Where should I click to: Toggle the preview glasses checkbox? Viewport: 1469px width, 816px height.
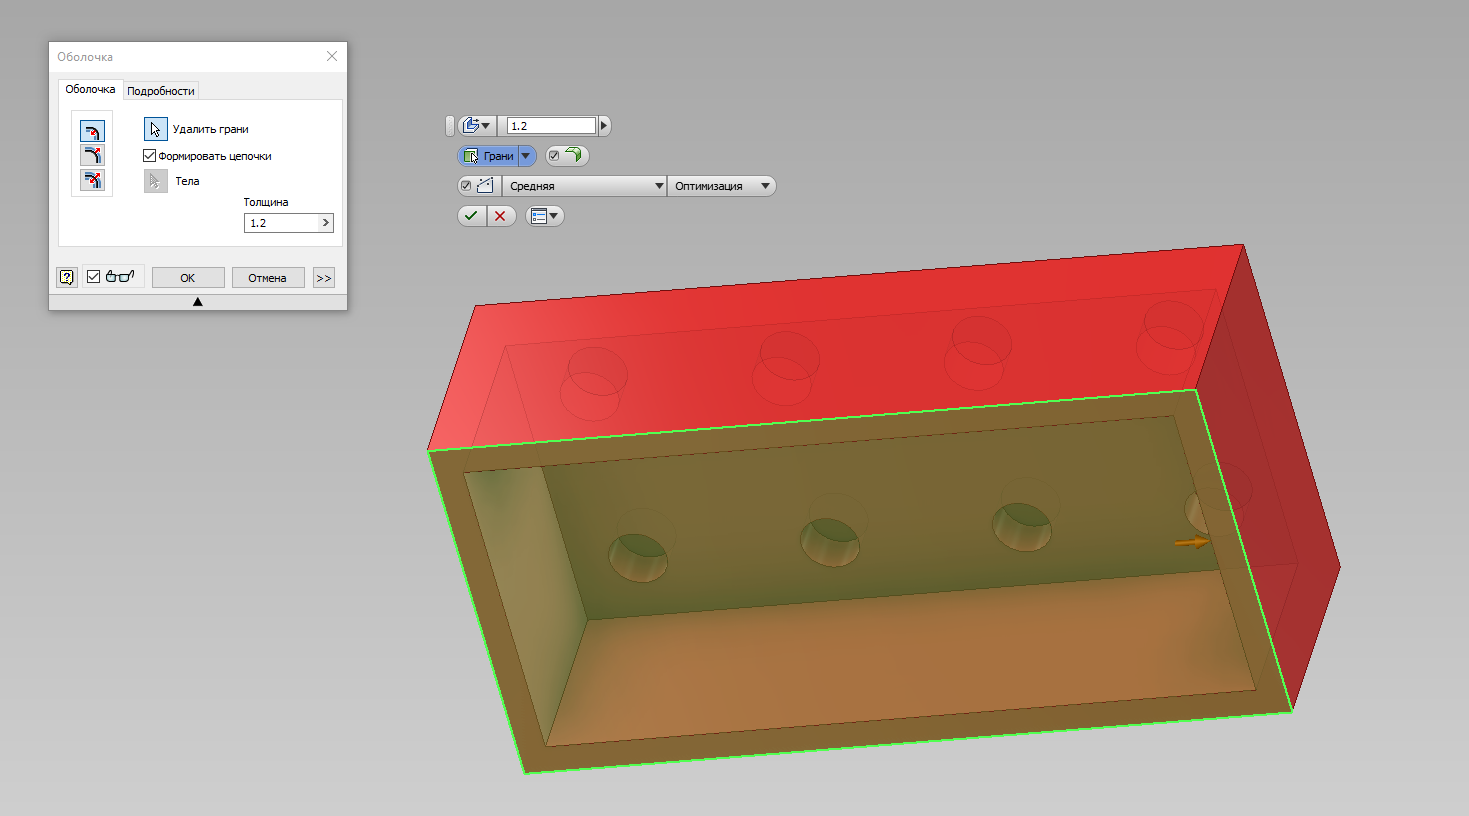tap(94, 277)
